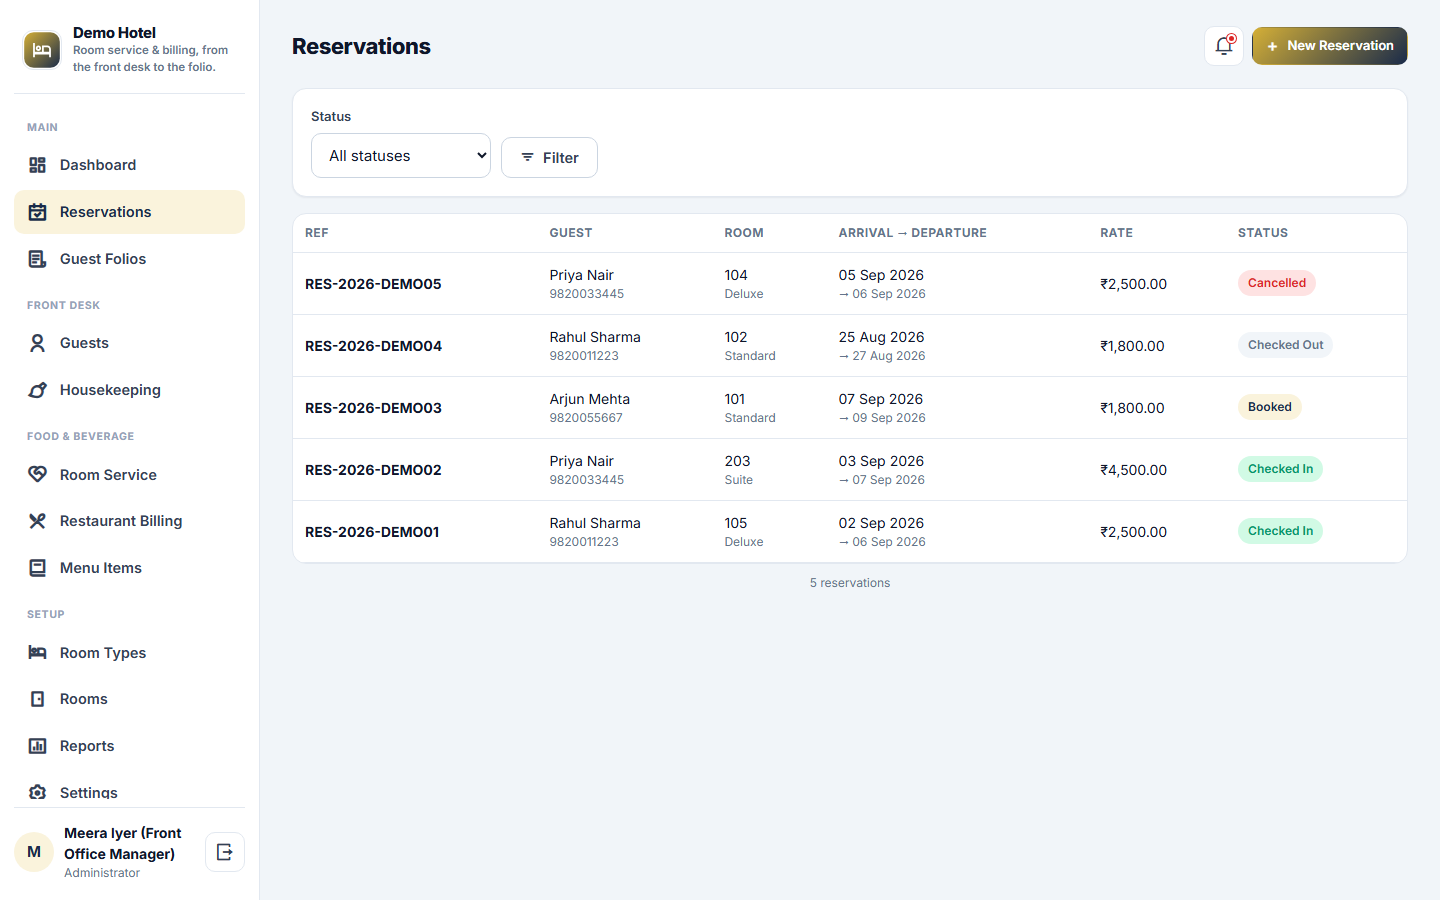The height and width of the screenshot is (900, 1440).
Task: Click Checked In badge for DEMO02
Action: click(1280, 469)
